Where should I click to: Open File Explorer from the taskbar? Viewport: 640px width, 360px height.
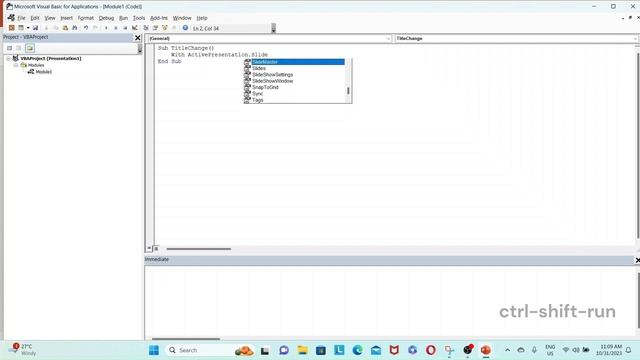click(x=302, y=350)
